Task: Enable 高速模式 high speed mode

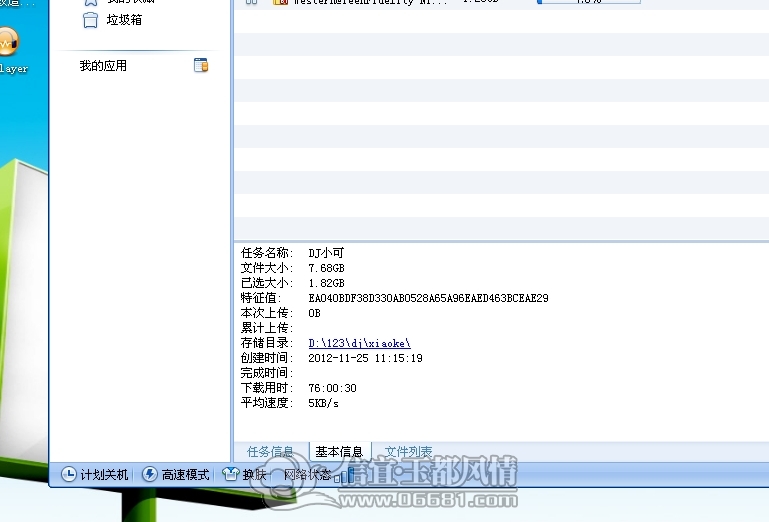Action: [185, 474]
